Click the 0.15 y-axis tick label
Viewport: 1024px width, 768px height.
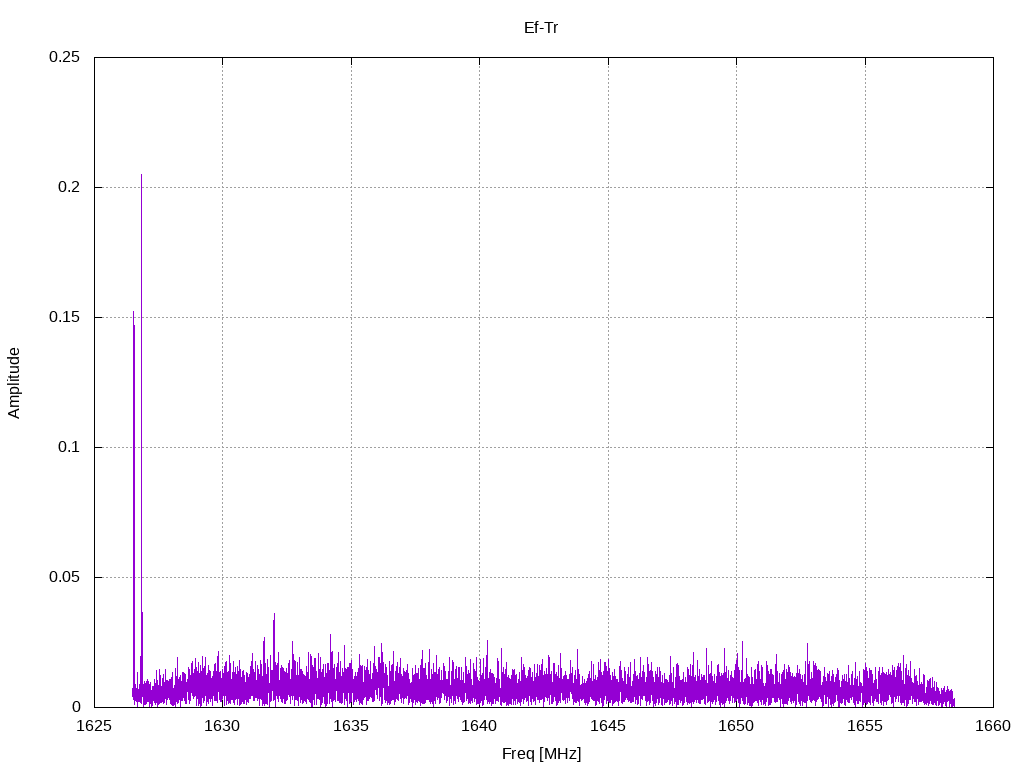(65, 317)
